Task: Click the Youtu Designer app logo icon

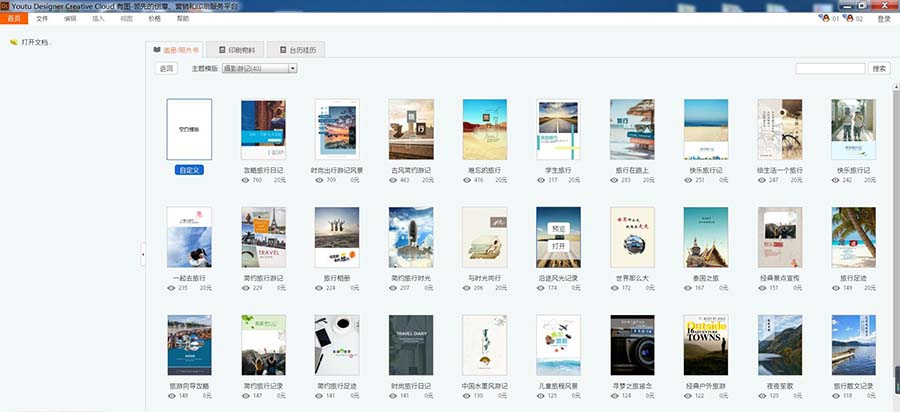Action: [5, 5]
